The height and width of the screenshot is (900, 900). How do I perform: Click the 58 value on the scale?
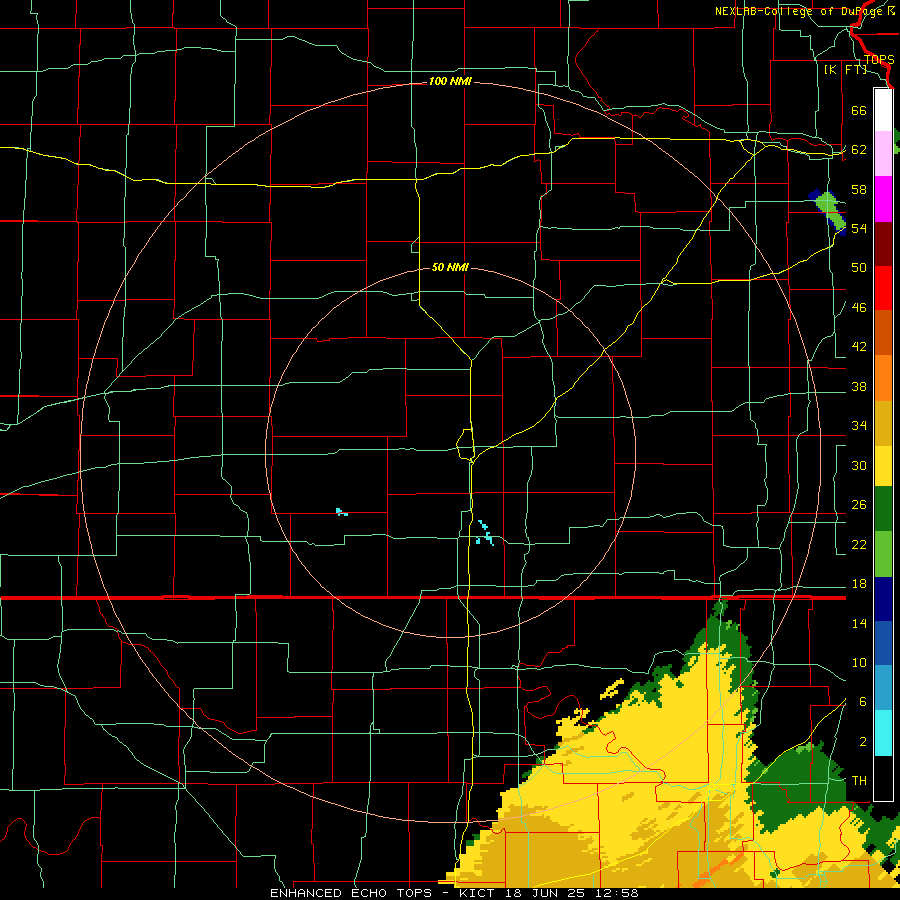[859, 189]
